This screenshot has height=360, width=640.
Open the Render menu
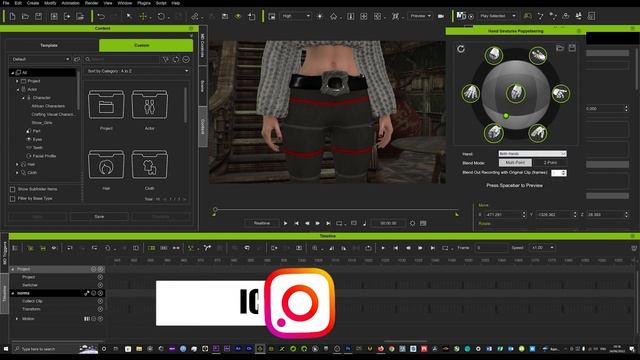91,3
